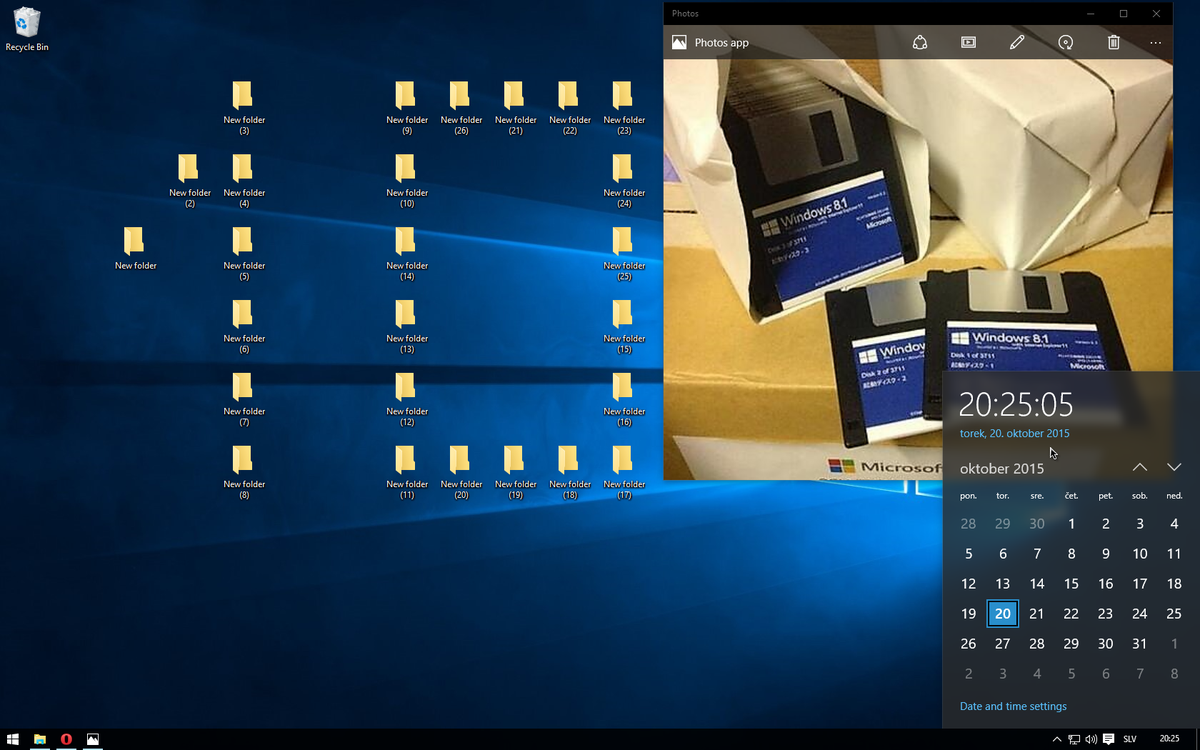1200x750 pixels.
Task: Select the New folder (2) icon
Action: coord(189,181)
